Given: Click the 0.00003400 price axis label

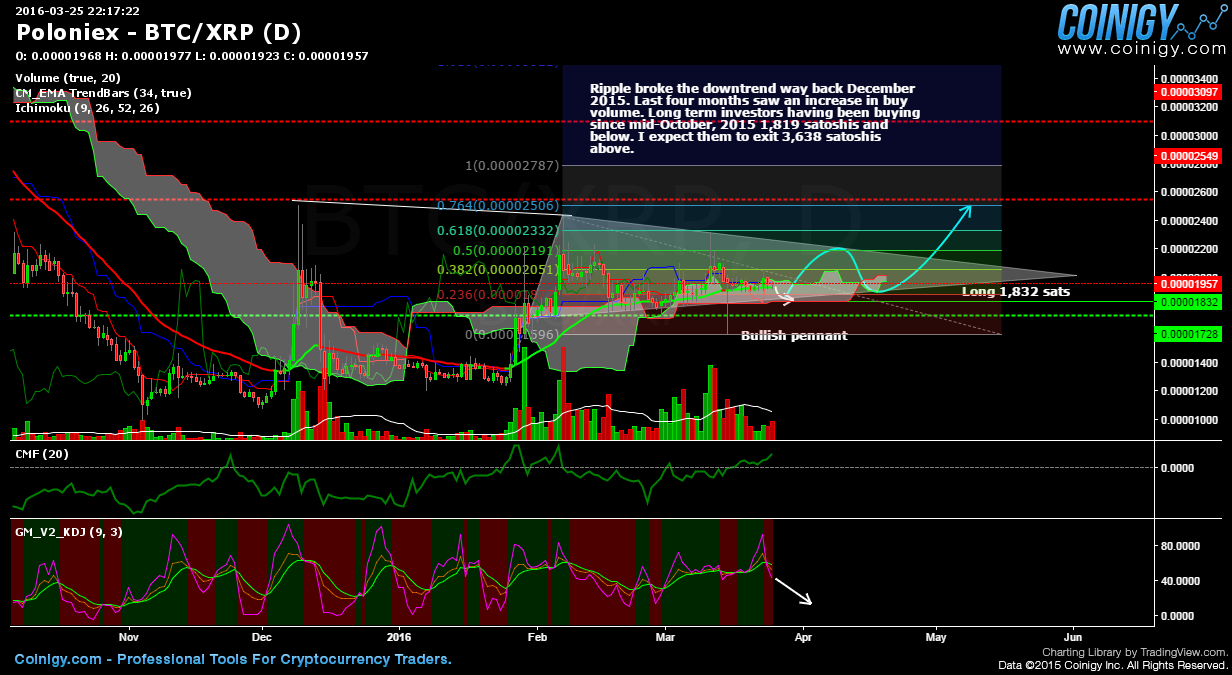Looking at the screenshot, I should tap(1190, 78).
